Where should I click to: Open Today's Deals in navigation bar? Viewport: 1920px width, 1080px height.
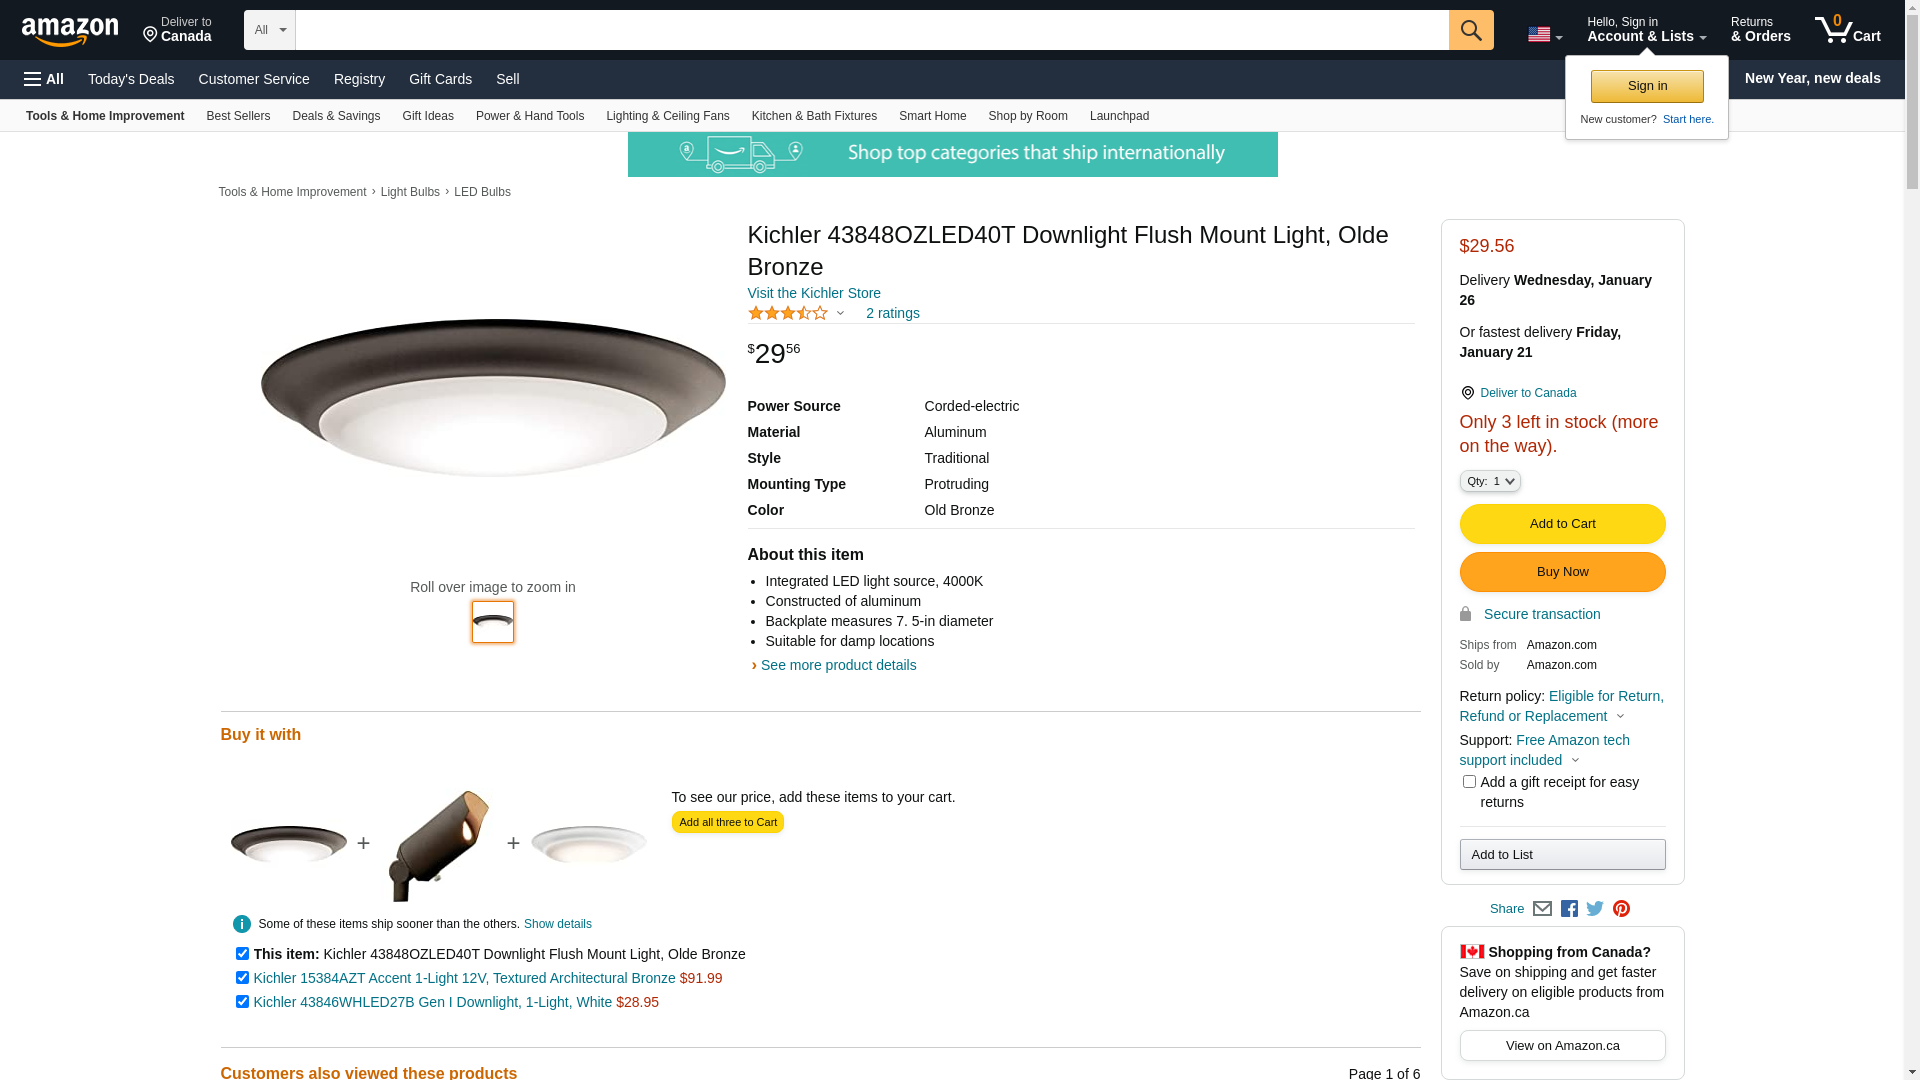pyautogui.click(x=131, y=79)
